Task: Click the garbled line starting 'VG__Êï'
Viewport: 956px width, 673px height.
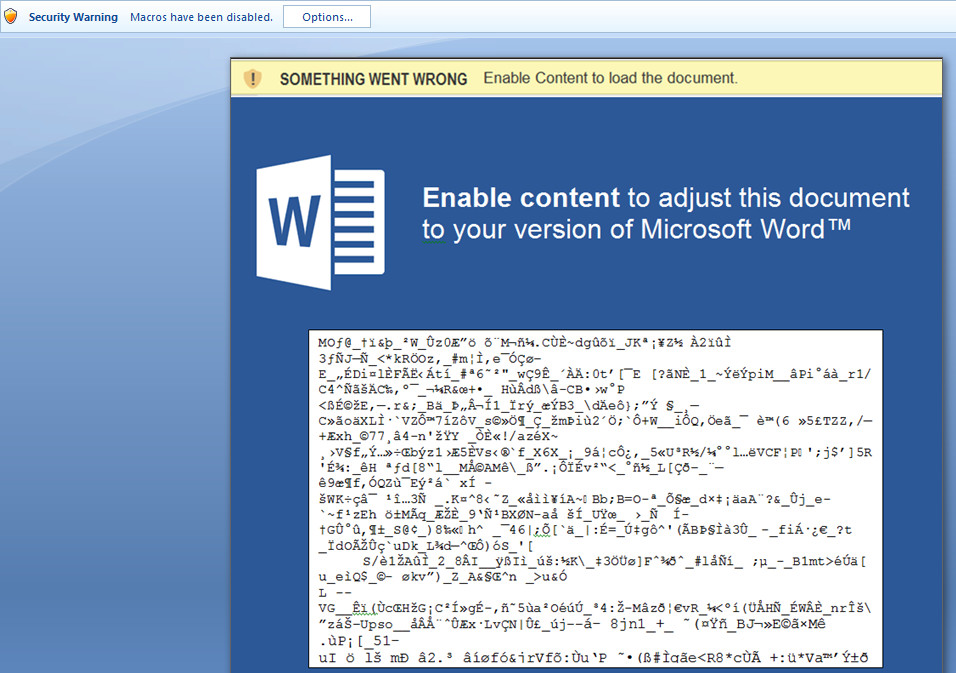Action: (595, 608)
